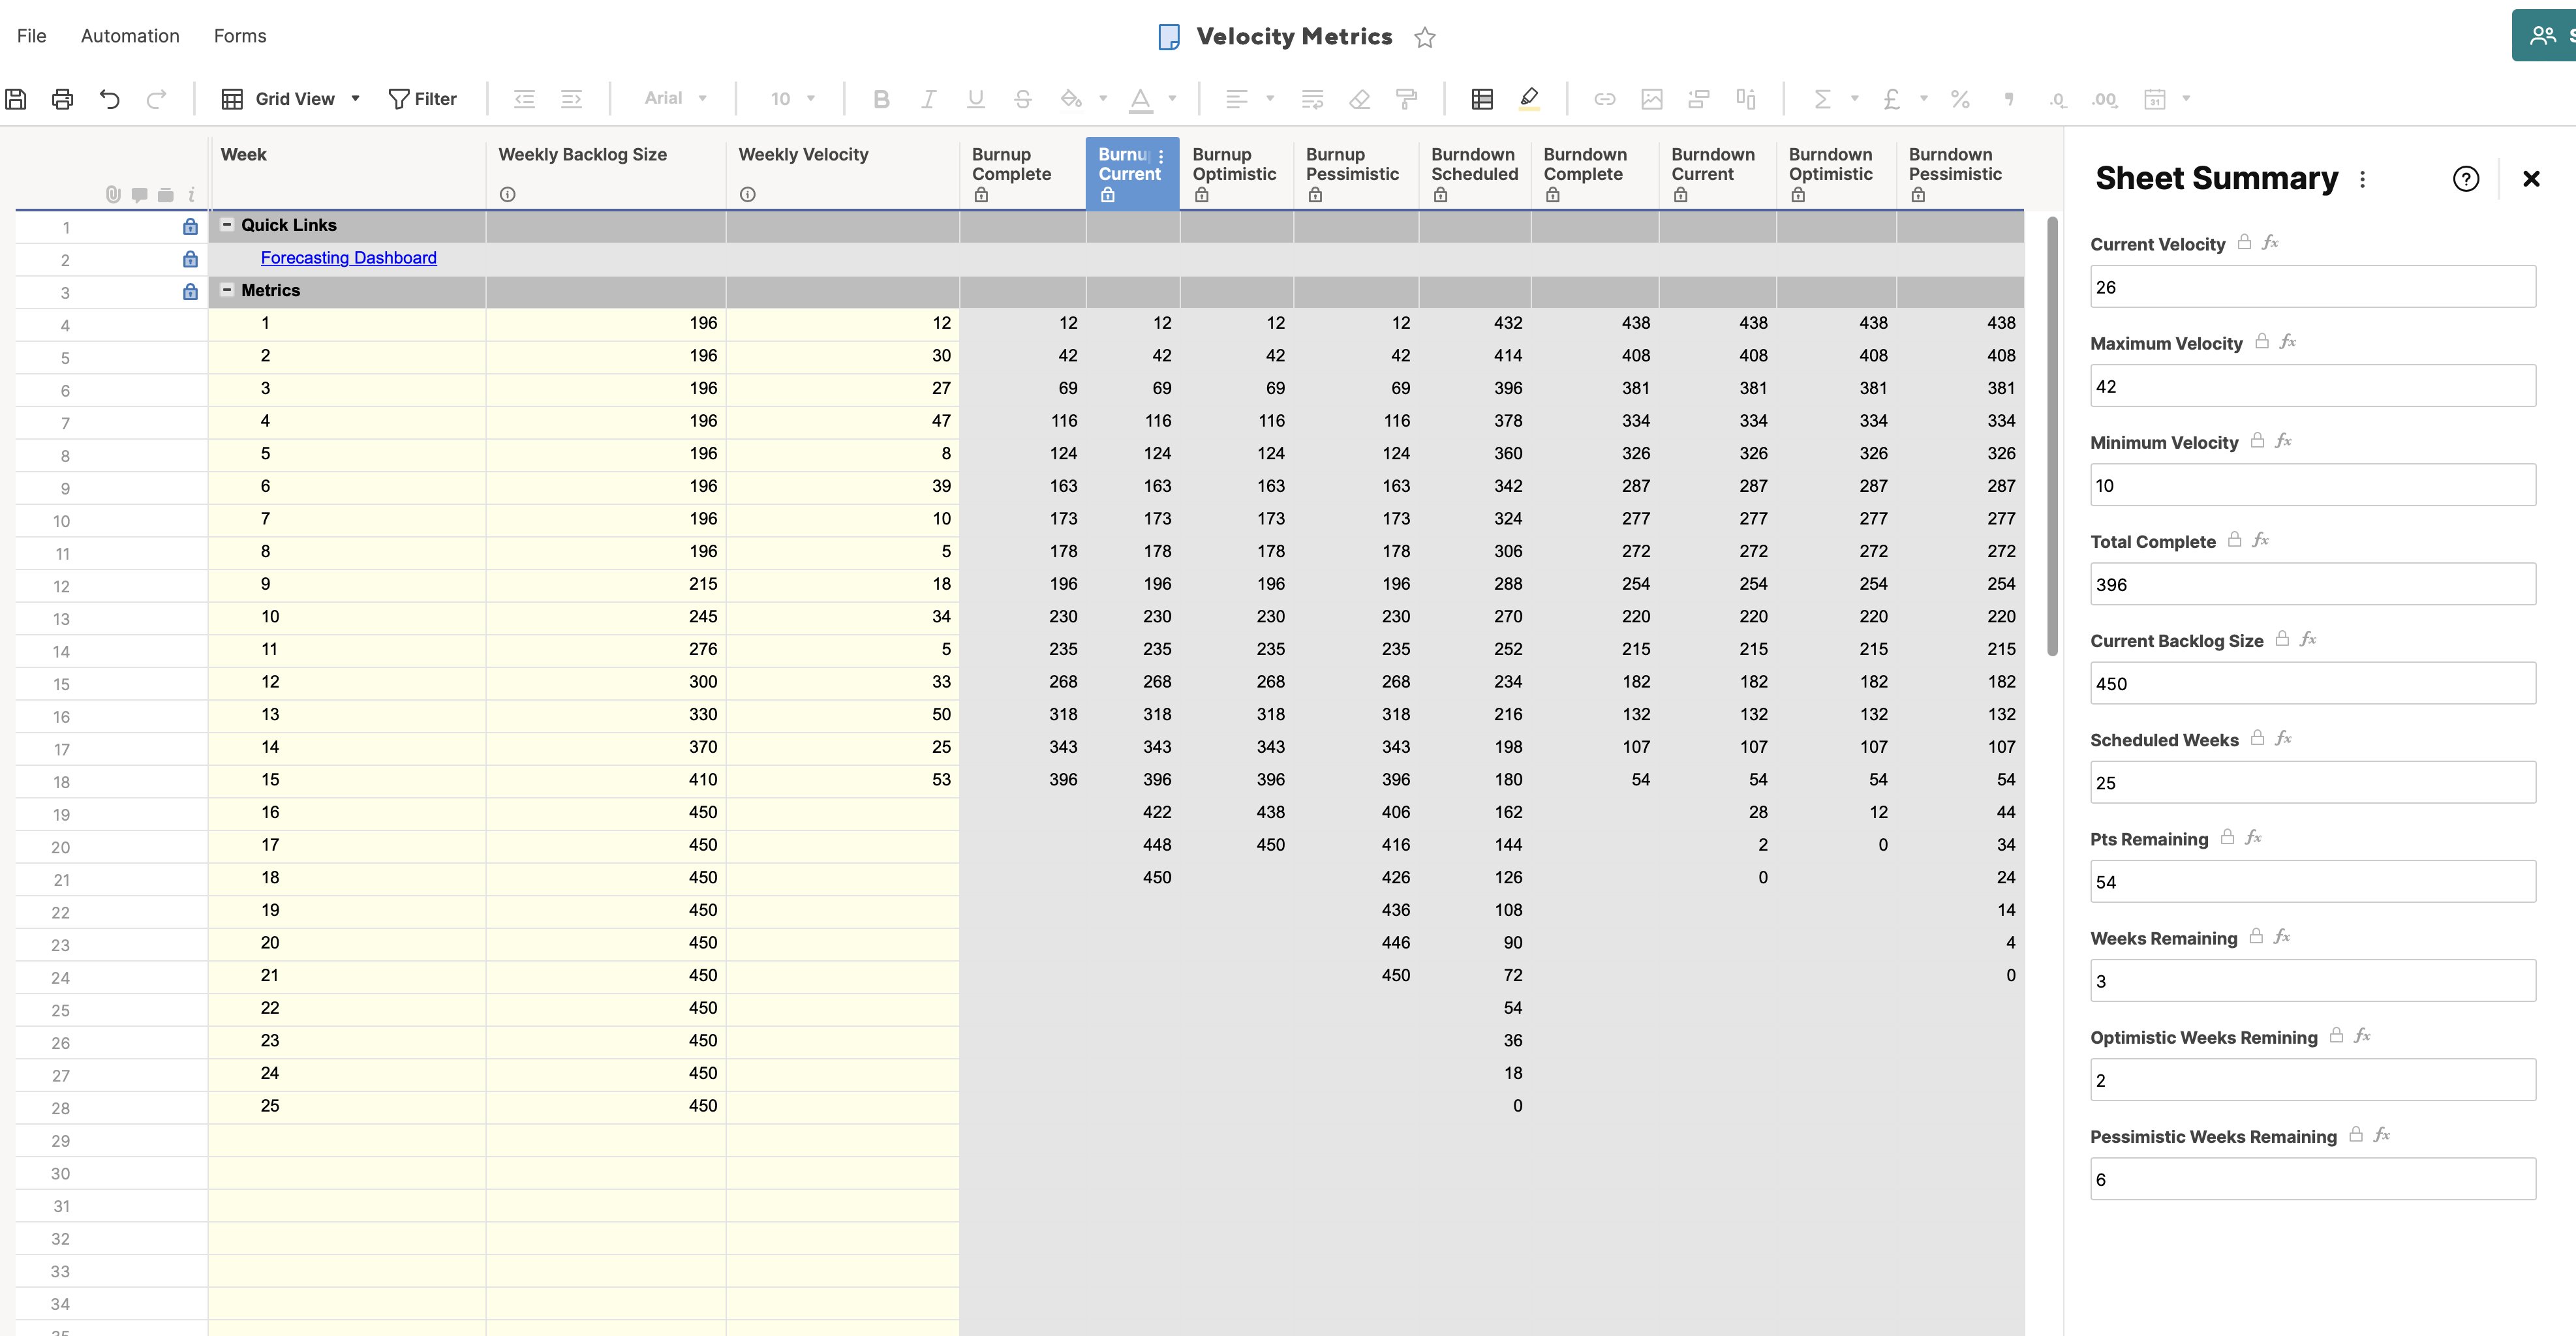2576x1336 pixels.
Task: Click the lock icon on row 1
Action: point(190,227)
